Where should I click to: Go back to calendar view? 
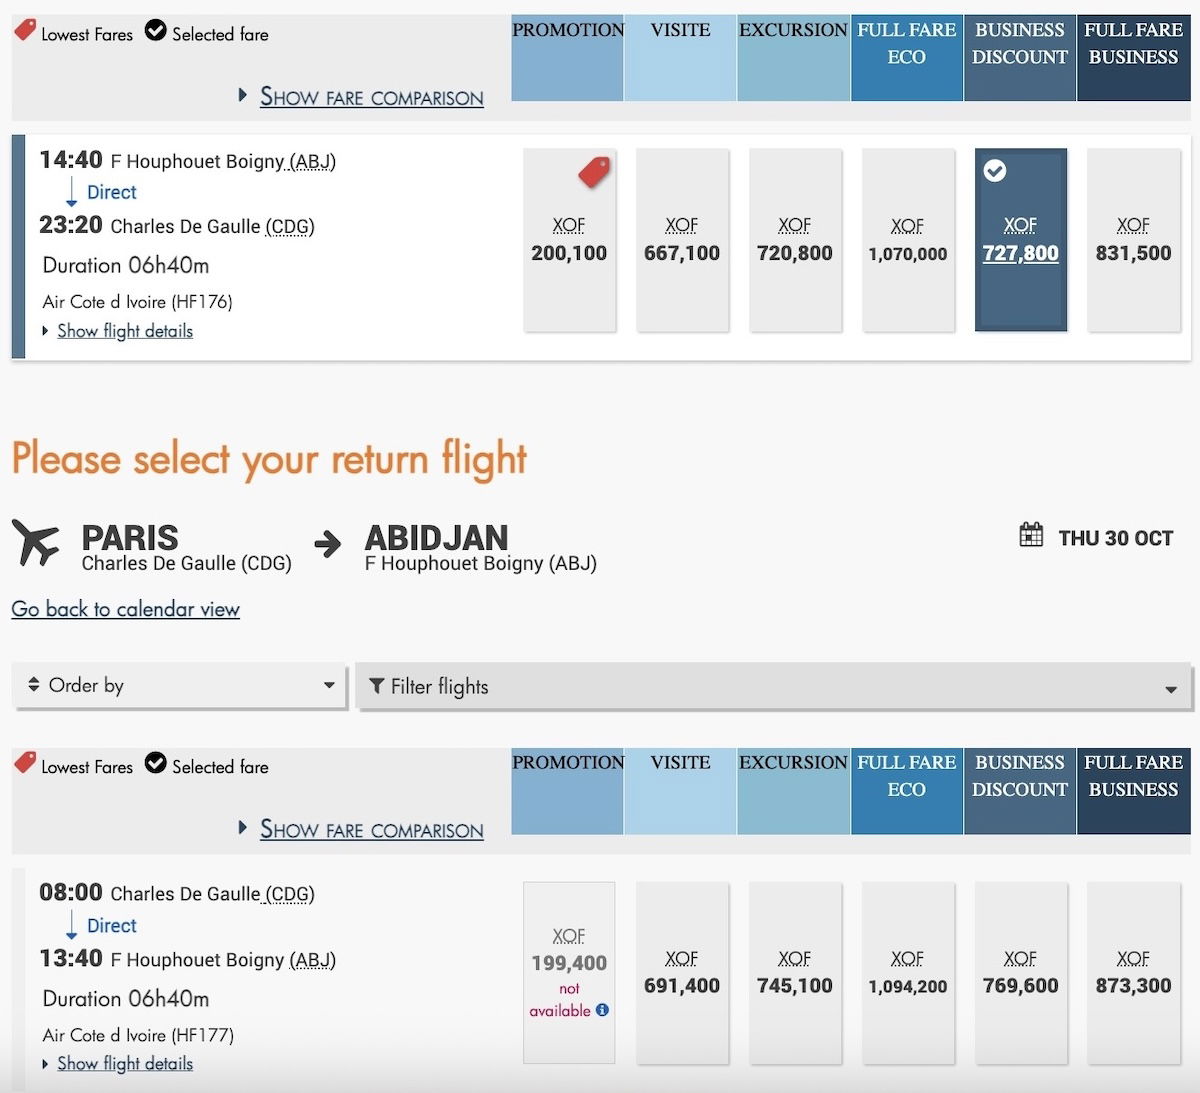[x=126, y=609]
